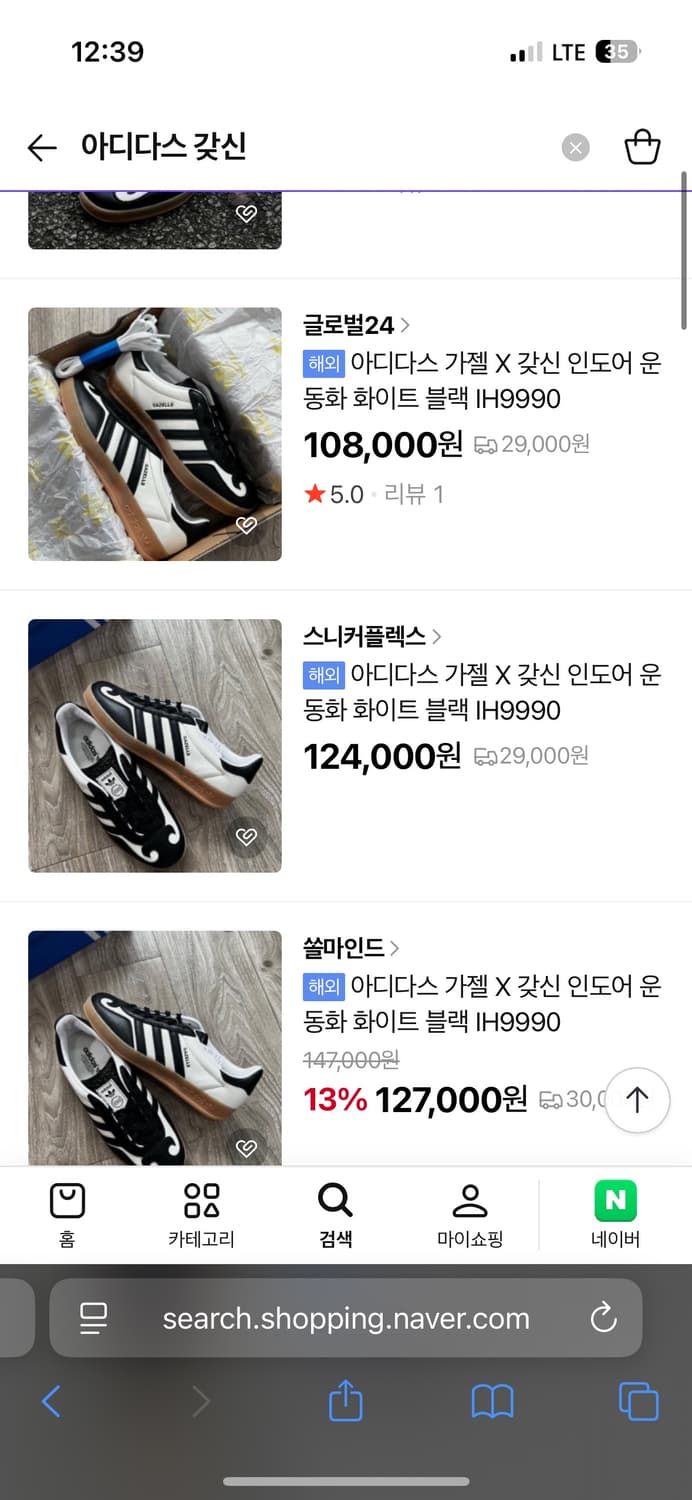
Task: Toggle the heart on 스니커플렉스 product photo
Action: (x=246, y=838)
